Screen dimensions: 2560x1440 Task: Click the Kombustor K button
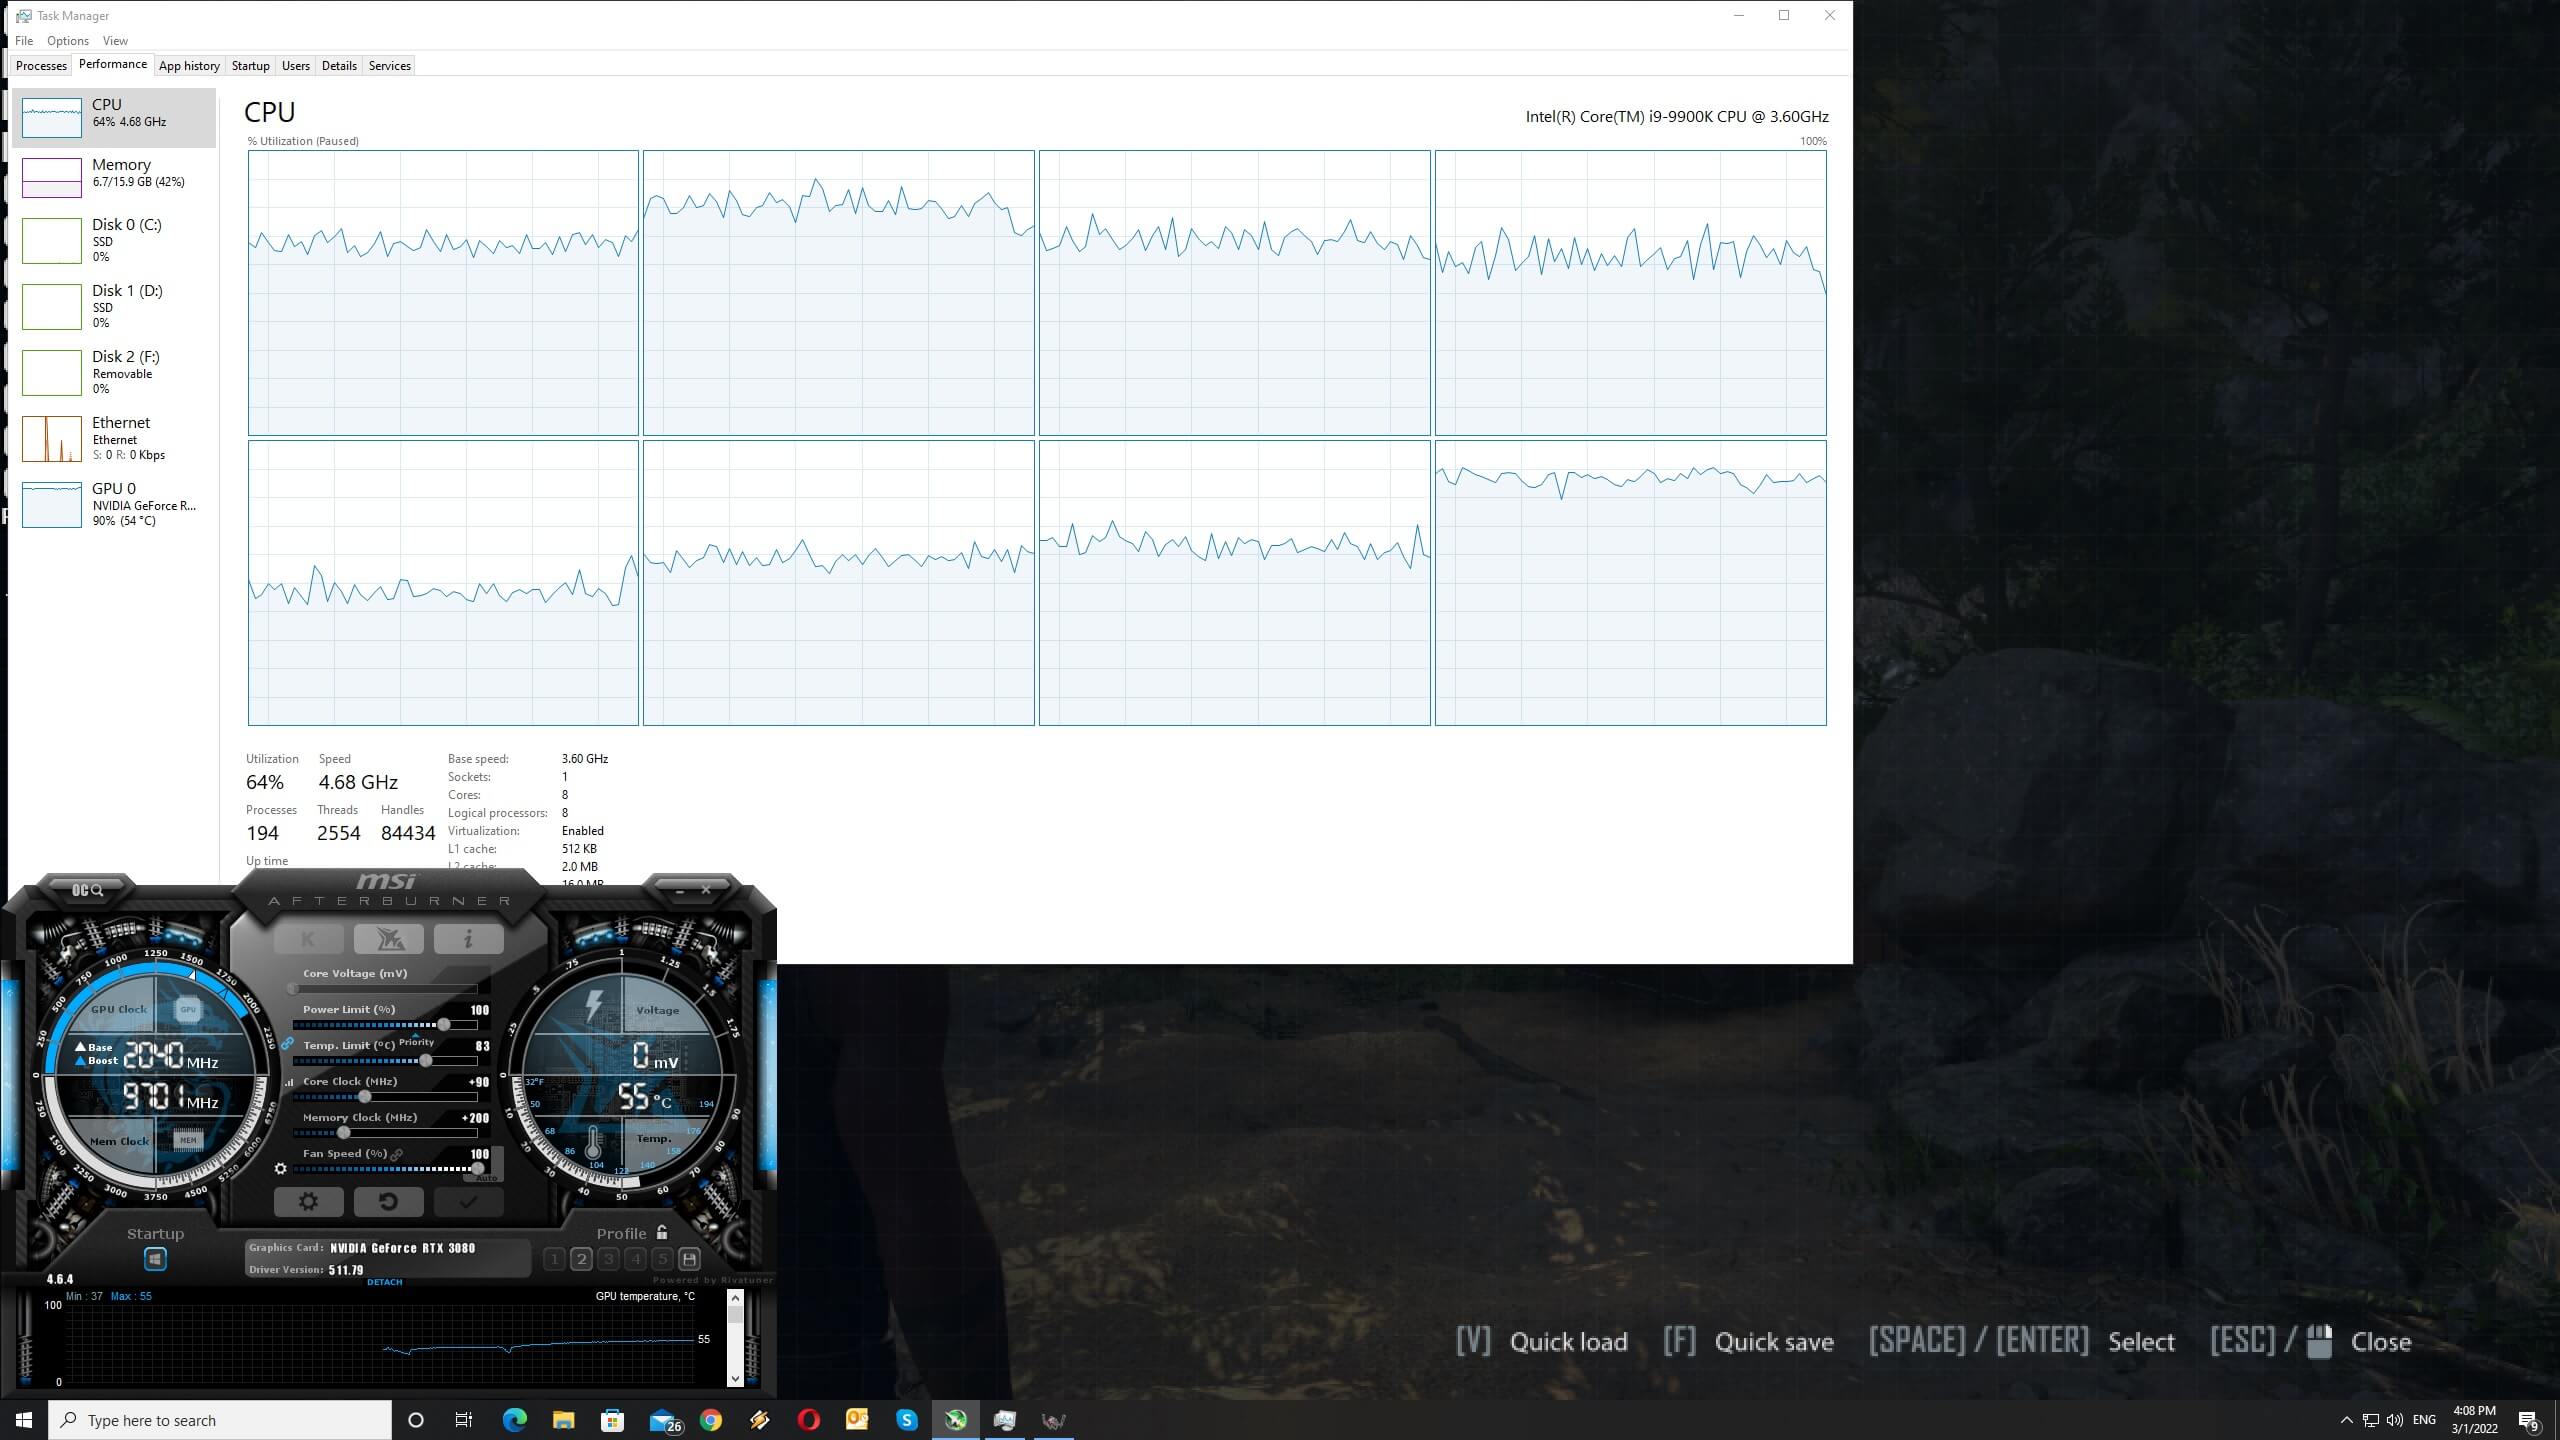308,939
